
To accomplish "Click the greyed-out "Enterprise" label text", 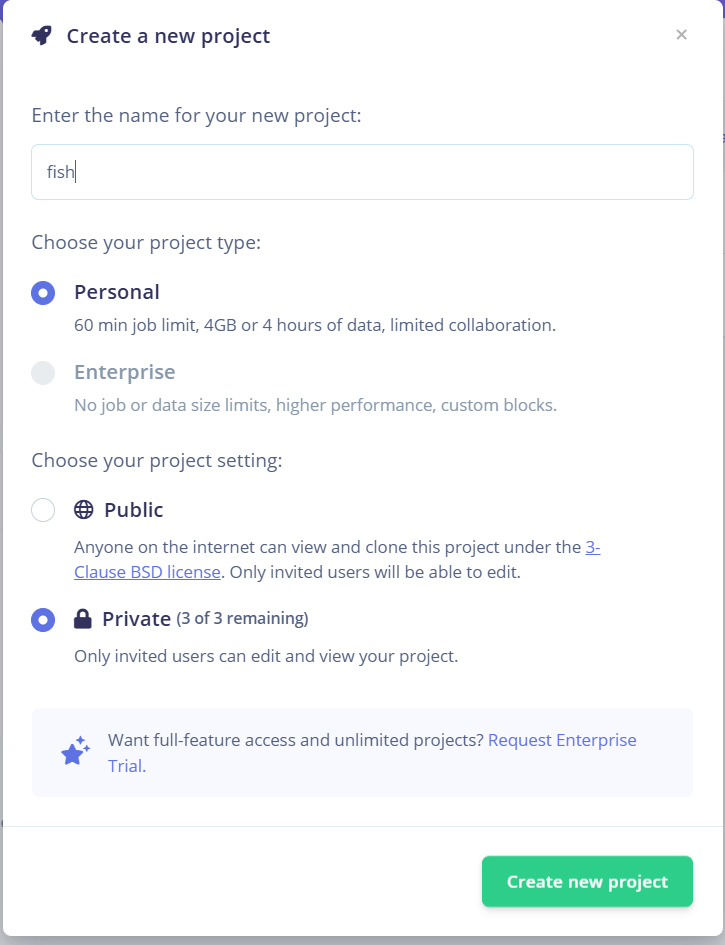I will [x=125, y=372].
